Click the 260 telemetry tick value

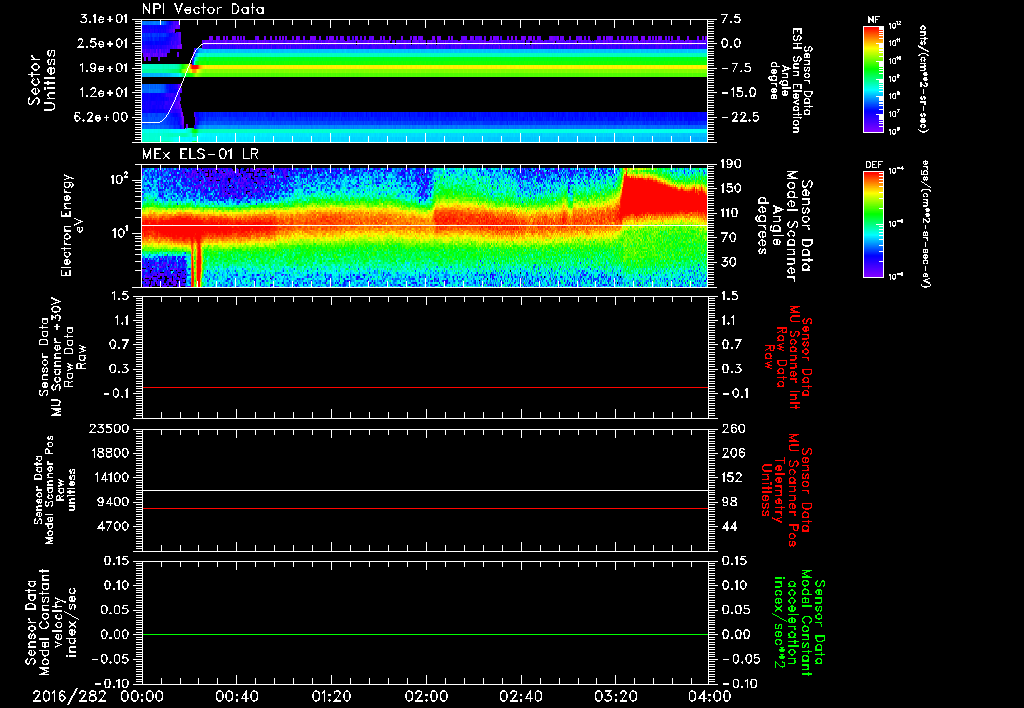pos(731,428)
